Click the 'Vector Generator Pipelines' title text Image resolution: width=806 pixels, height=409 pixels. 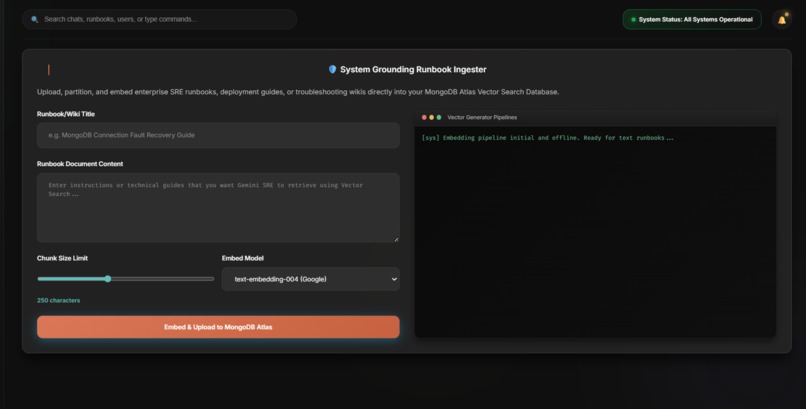coord(482,117)
